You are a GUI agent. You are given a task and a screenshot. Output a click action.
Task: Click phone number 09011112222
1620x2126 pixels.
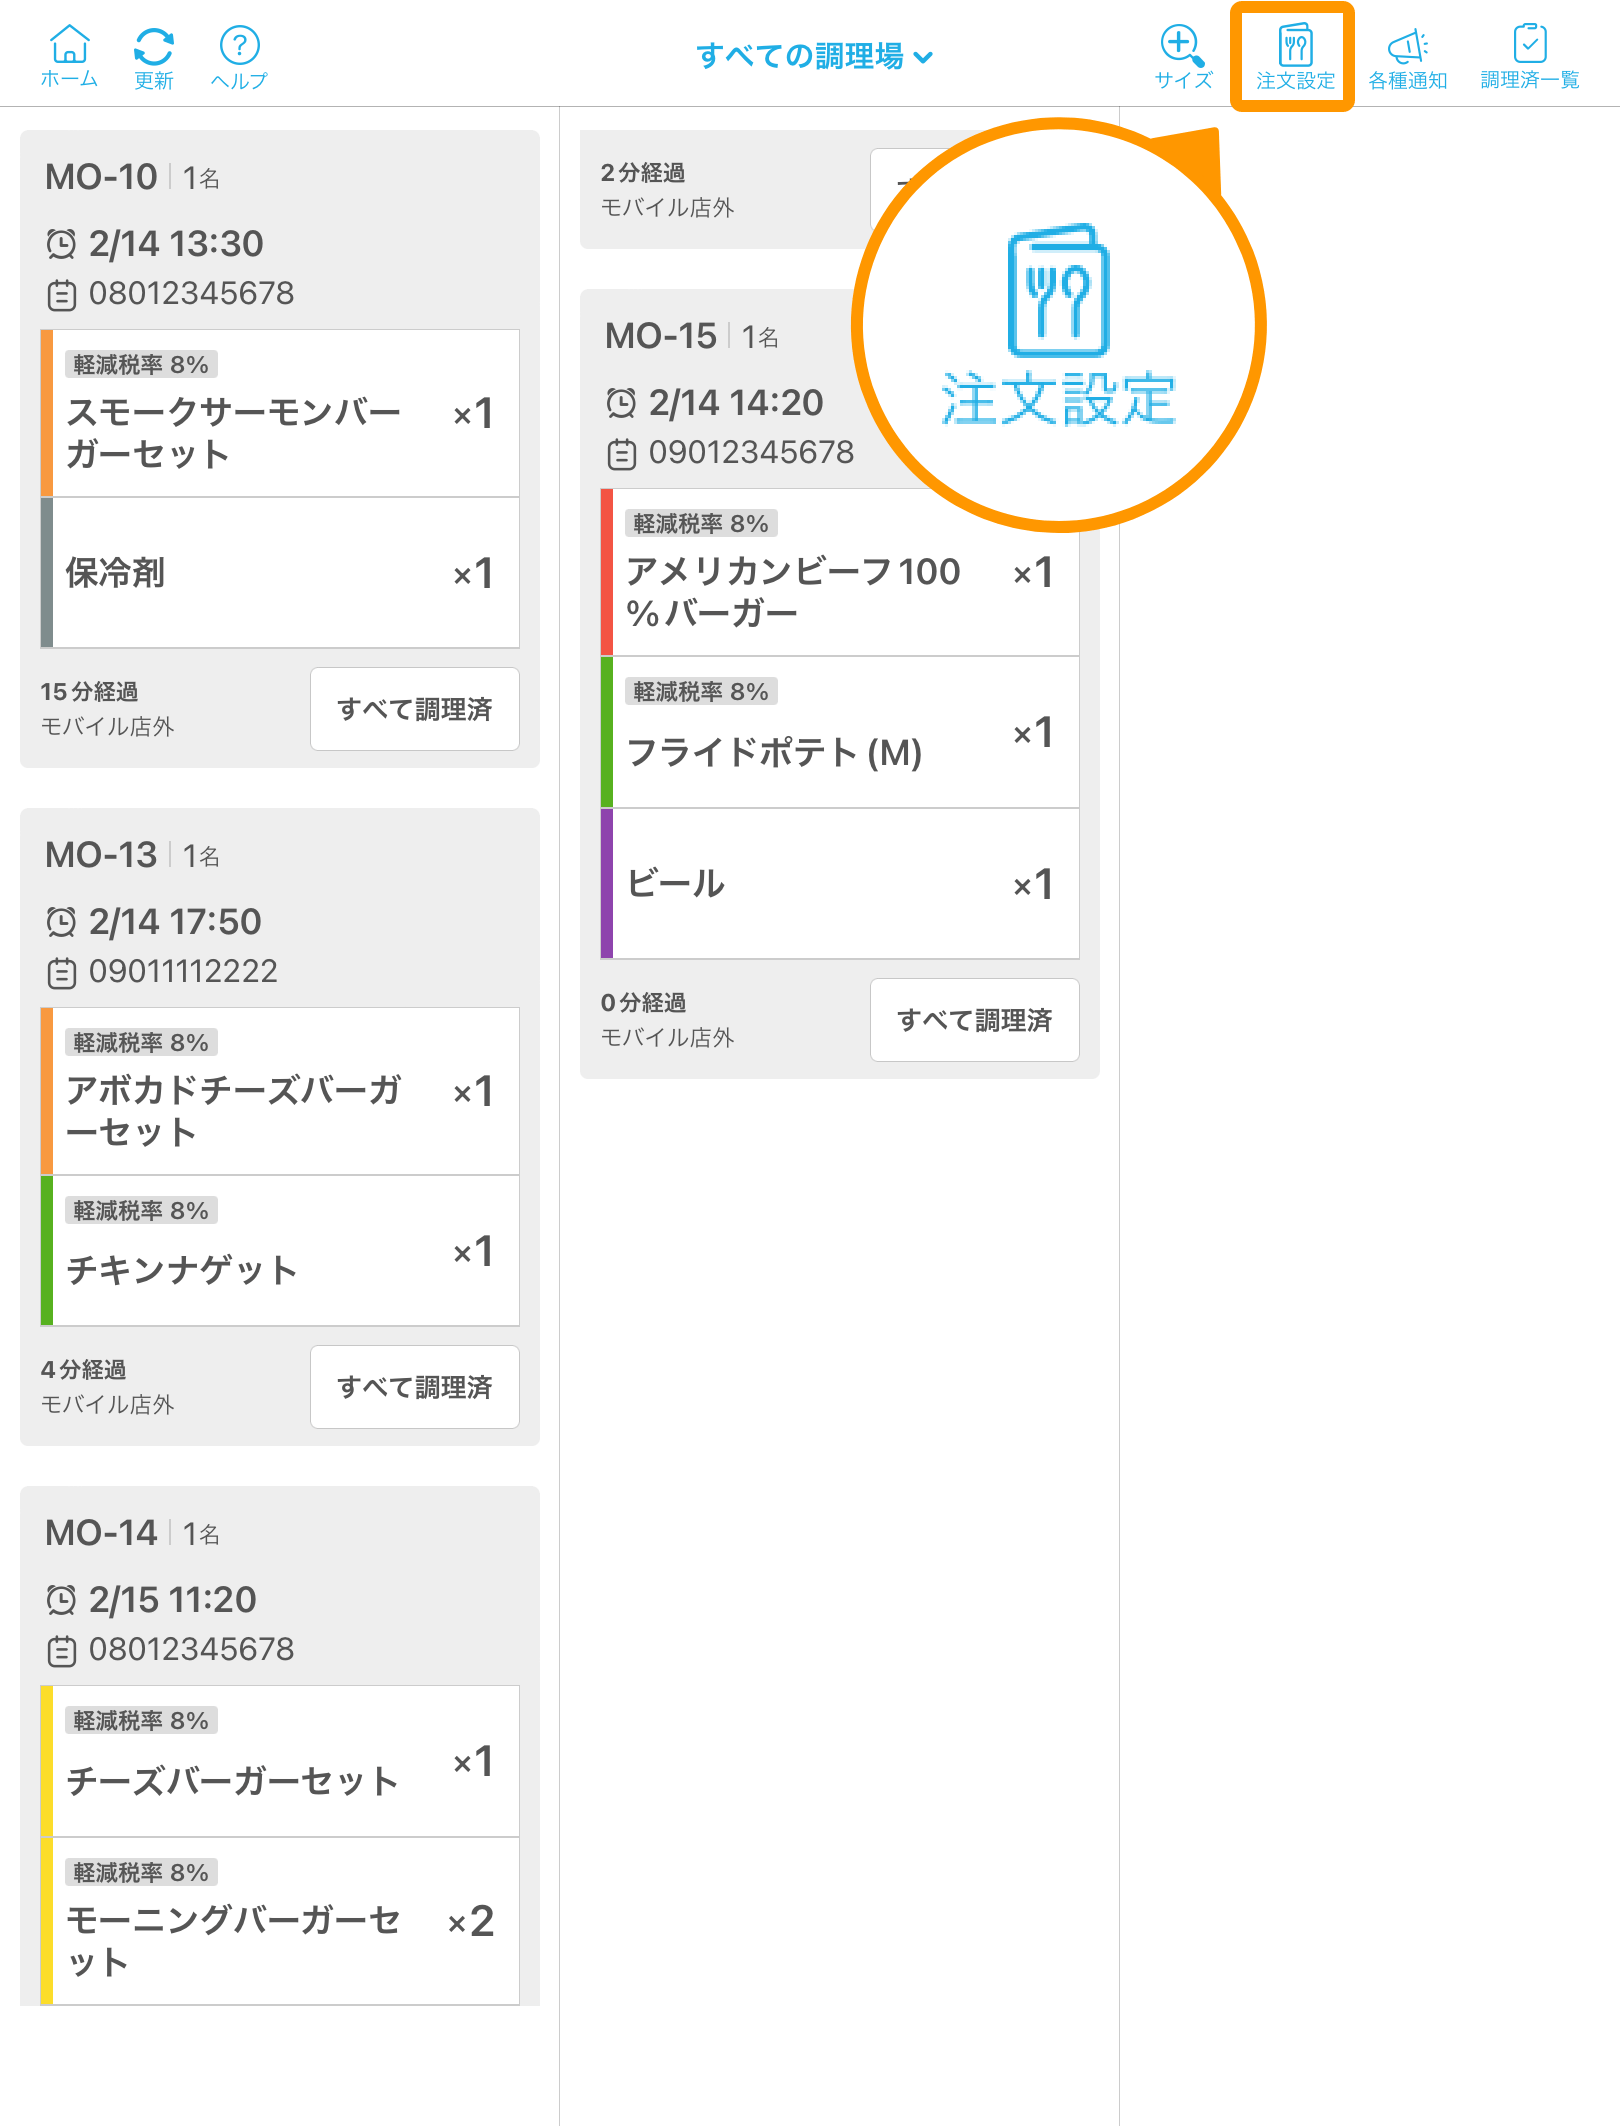(183, 971)
